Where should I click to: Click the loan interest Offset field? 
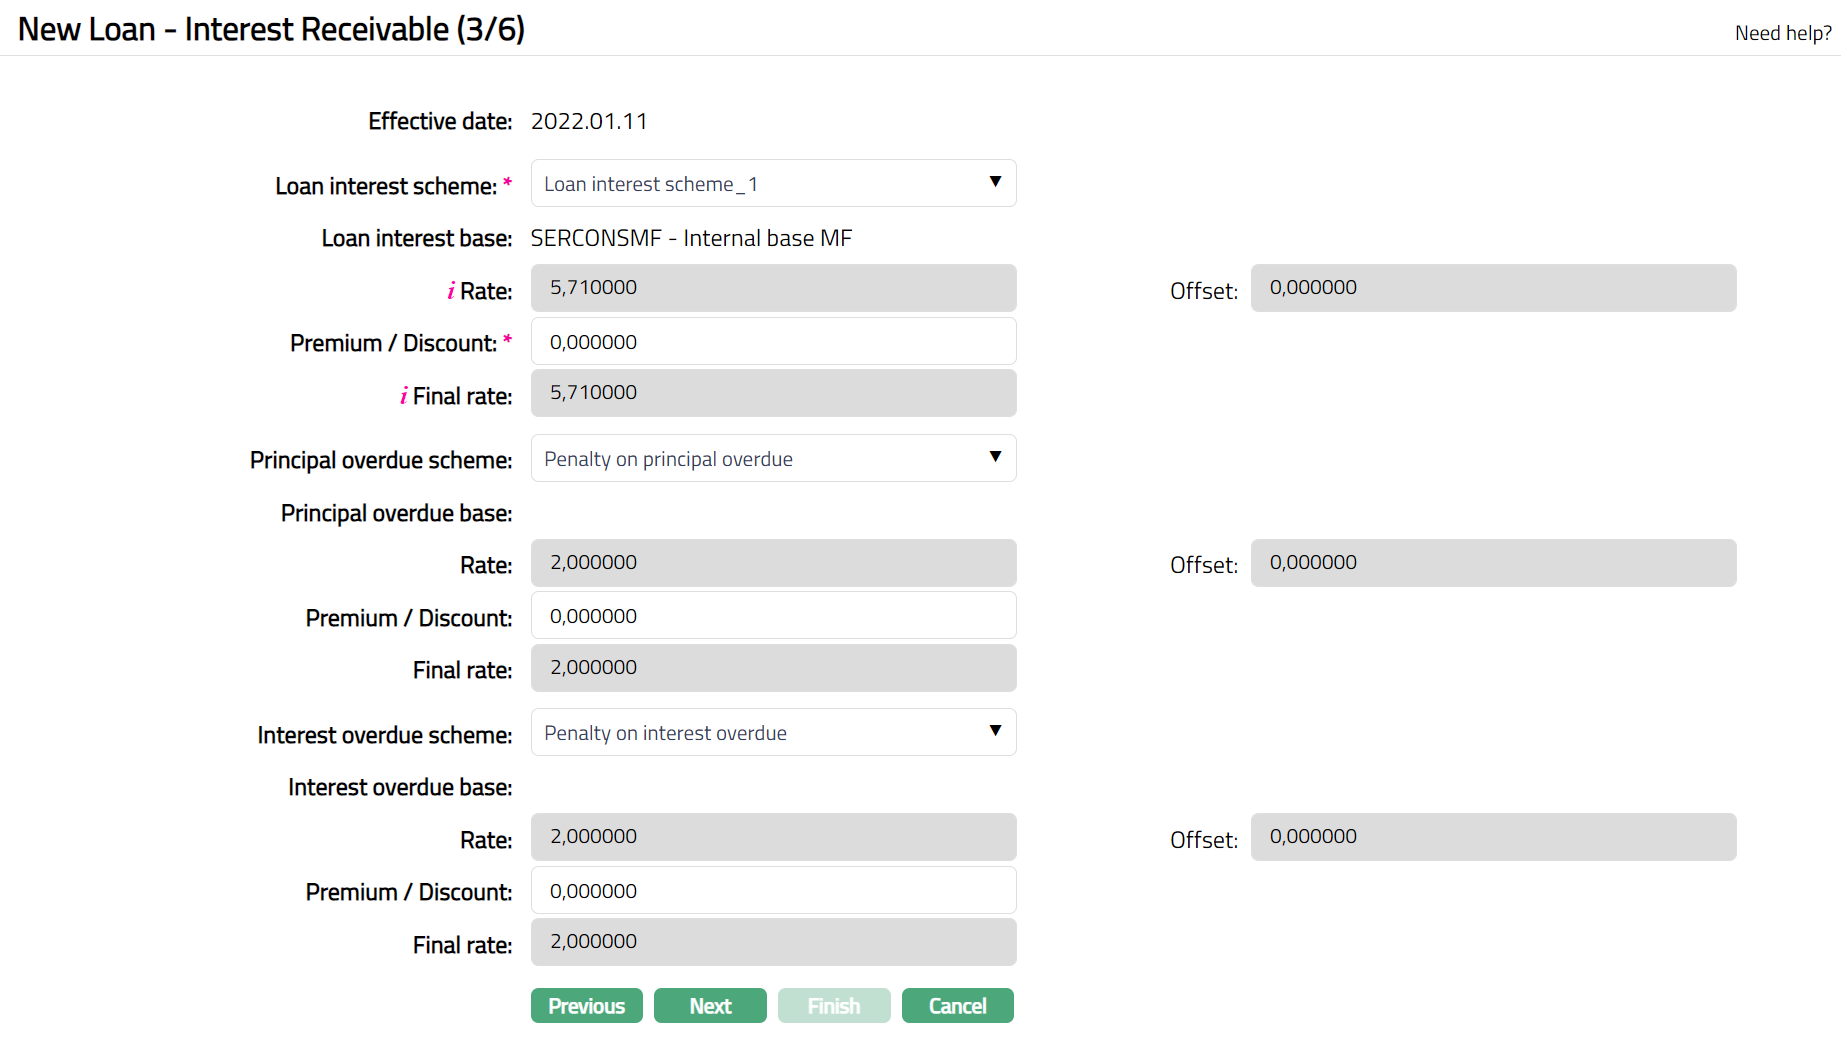1493,288
